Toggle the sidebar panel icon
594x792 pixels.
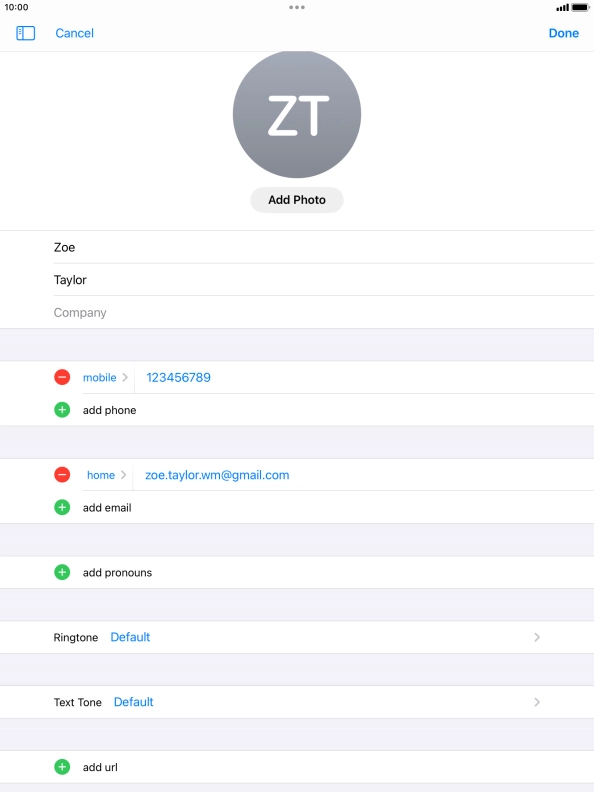coord(25,33)
